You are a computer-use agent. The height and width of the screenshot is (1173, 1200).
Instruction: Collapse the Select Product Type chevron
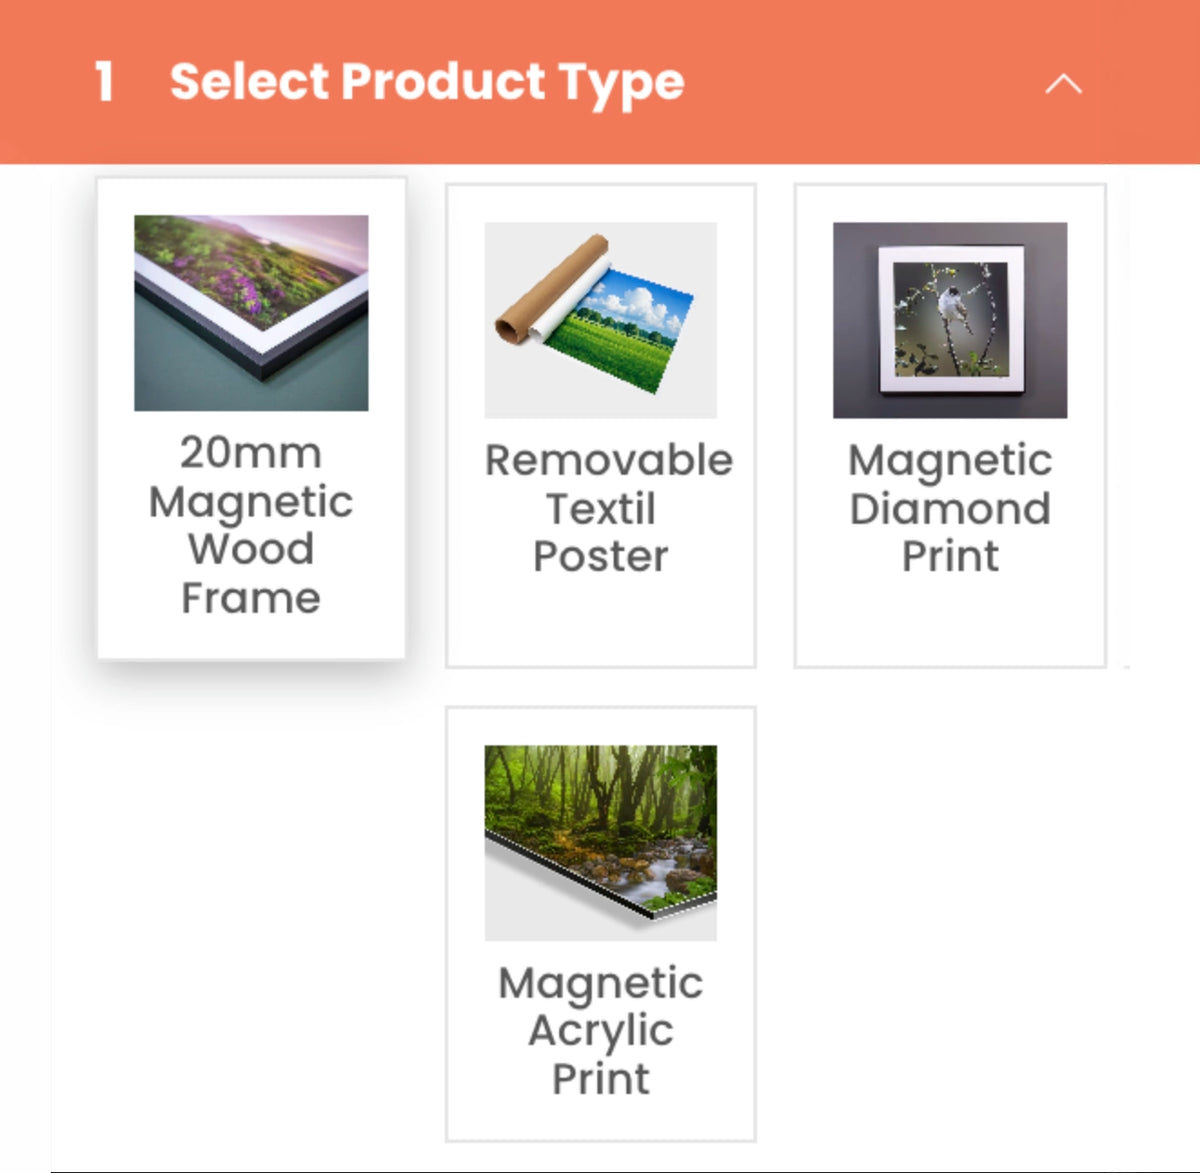coord(1063,84)
